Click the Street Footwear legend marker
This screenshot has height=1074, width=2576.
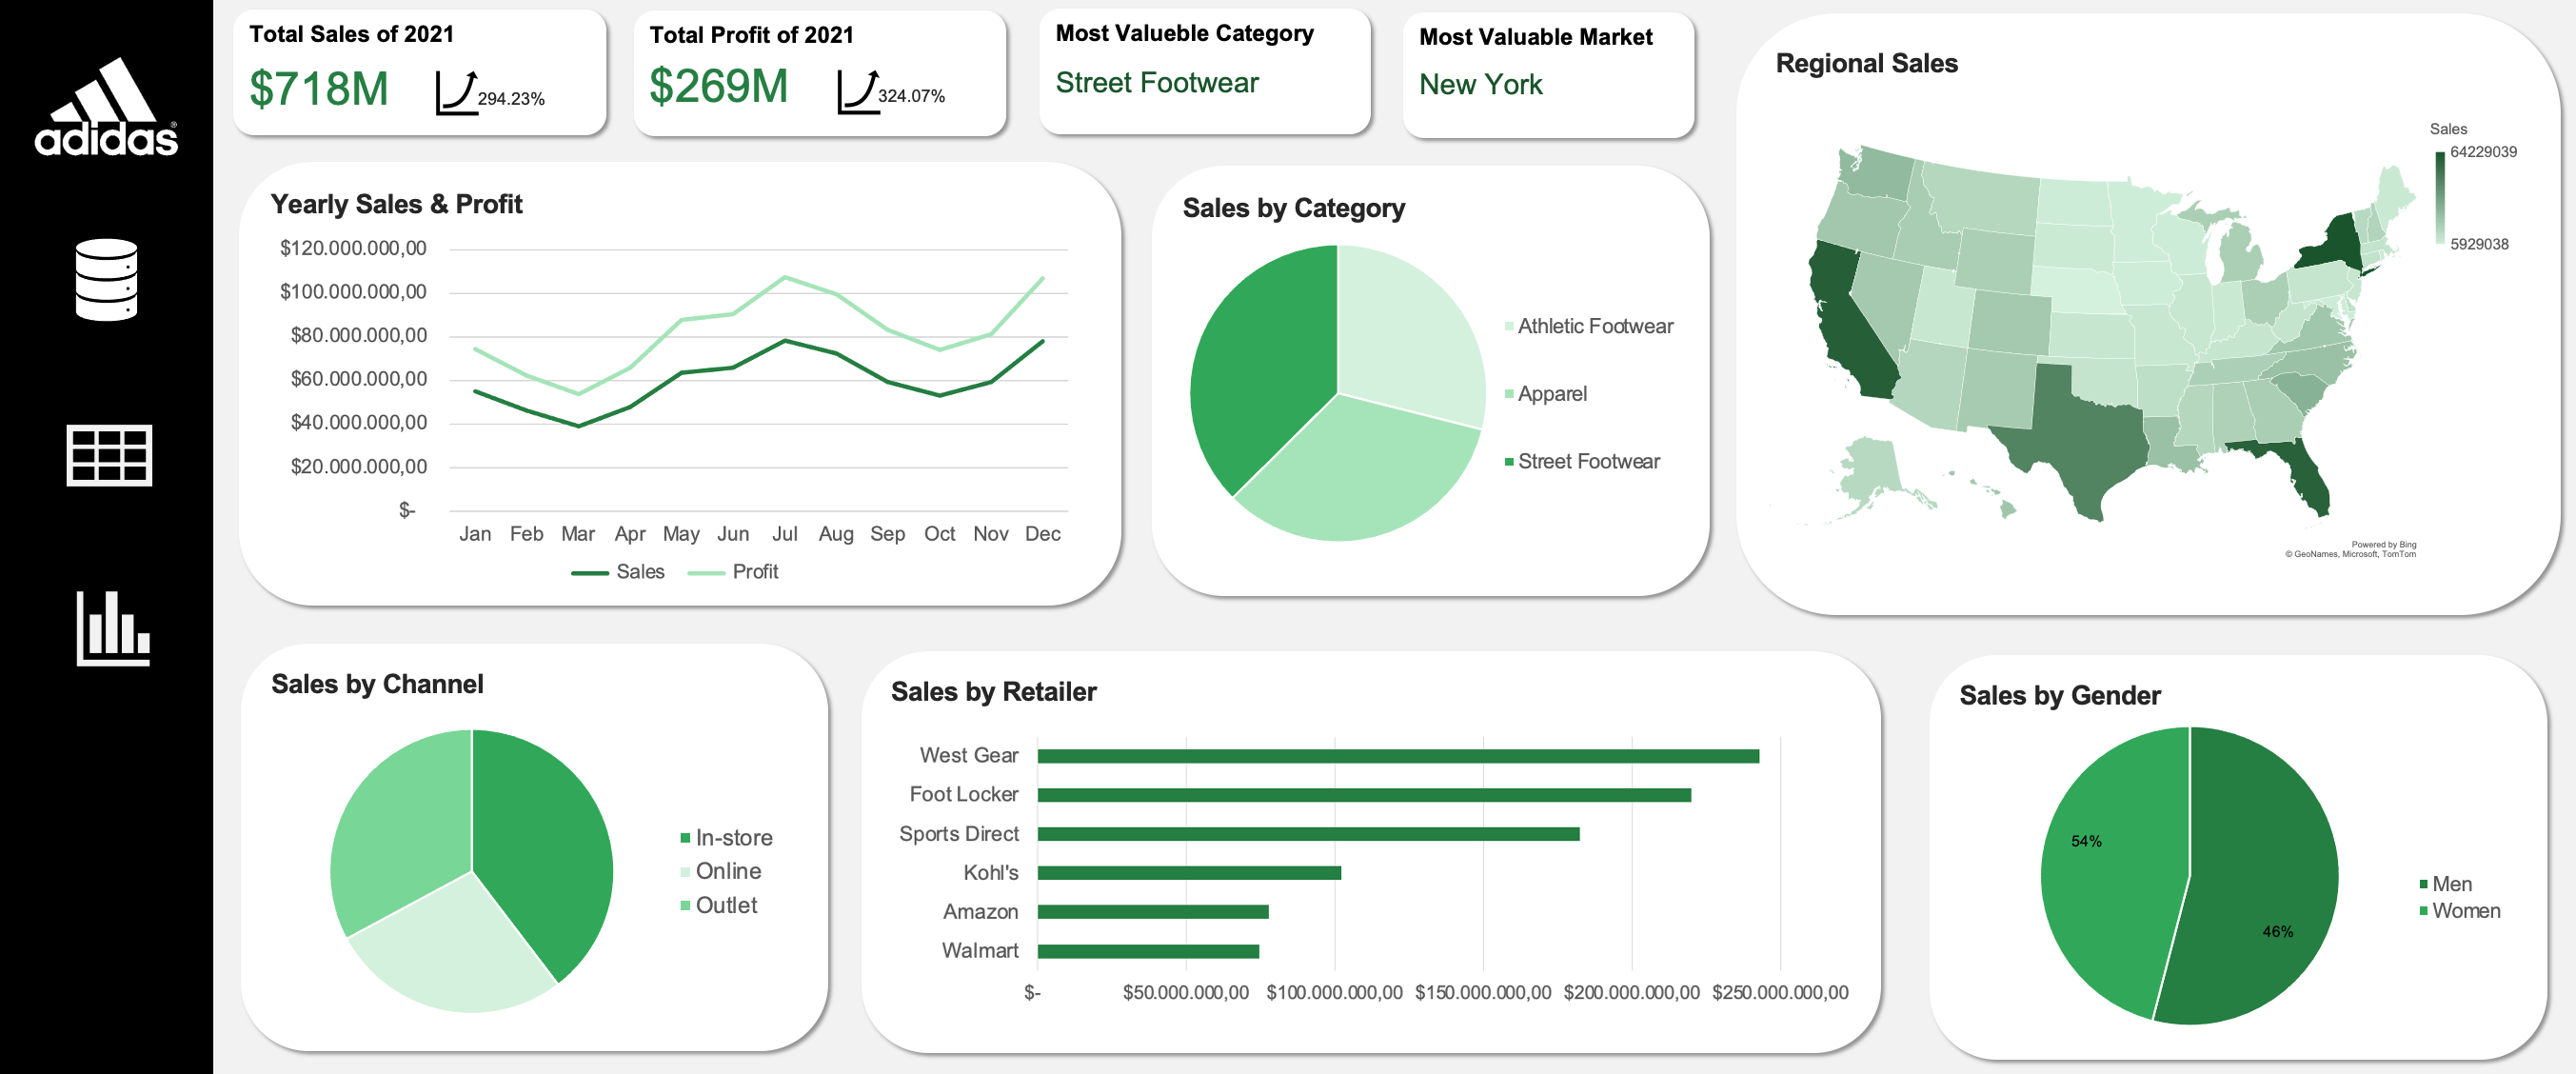(1508, 462)
